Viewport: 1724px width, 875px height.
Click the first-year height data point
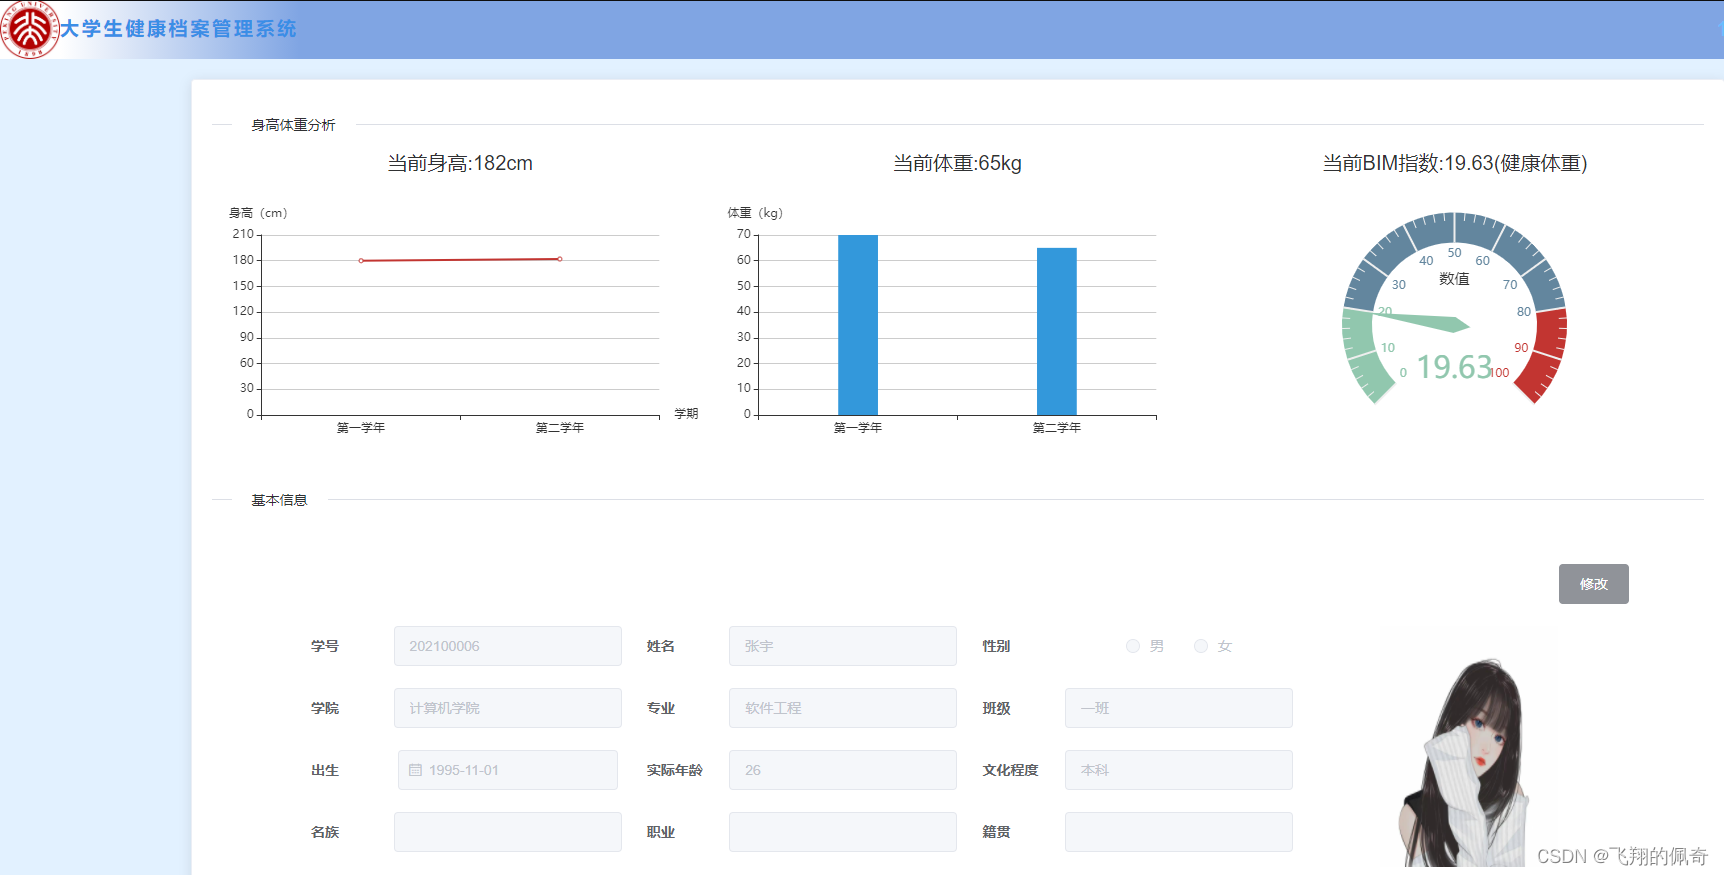(x=361, y=261)
